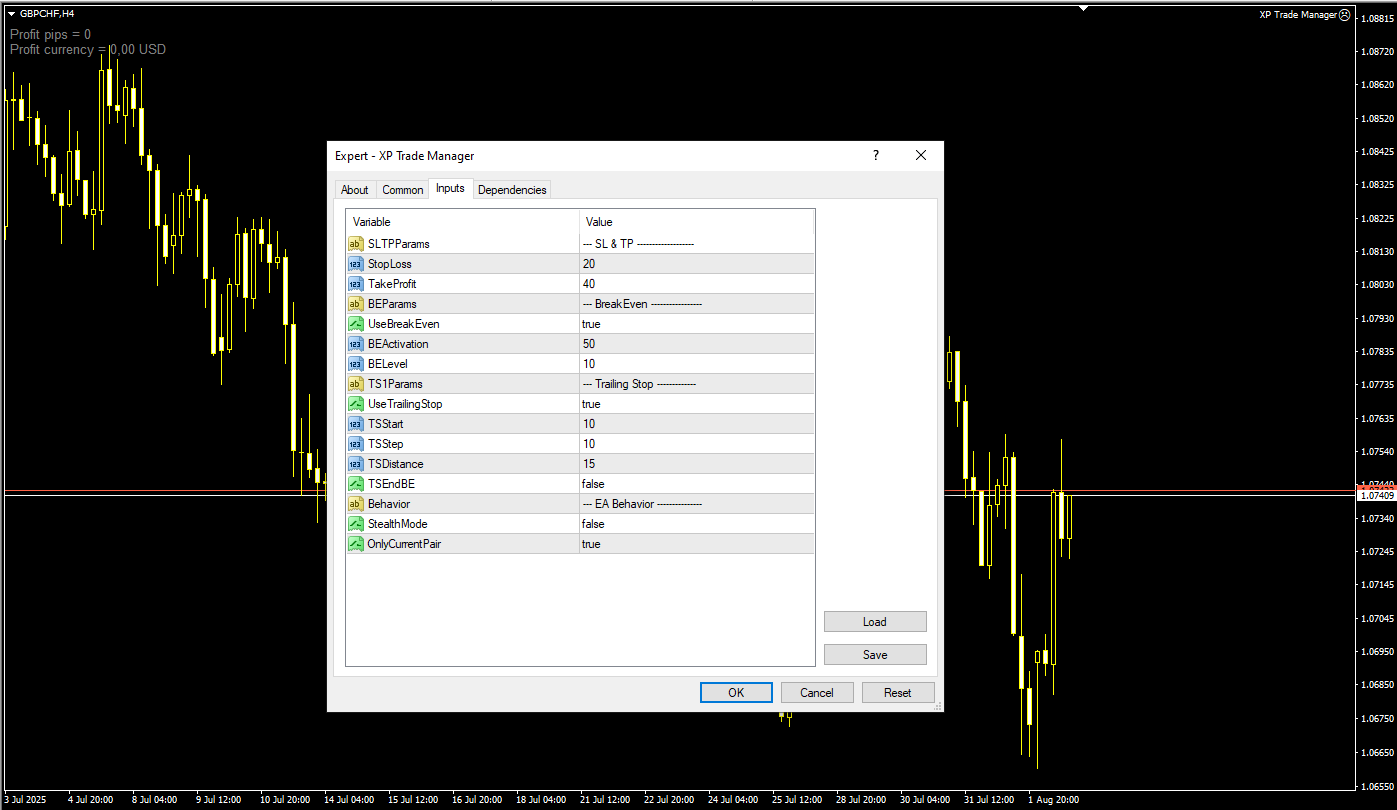Click the green icon beside UseTrailingStop
This screenshot has height=810, width=1397.
355,403
